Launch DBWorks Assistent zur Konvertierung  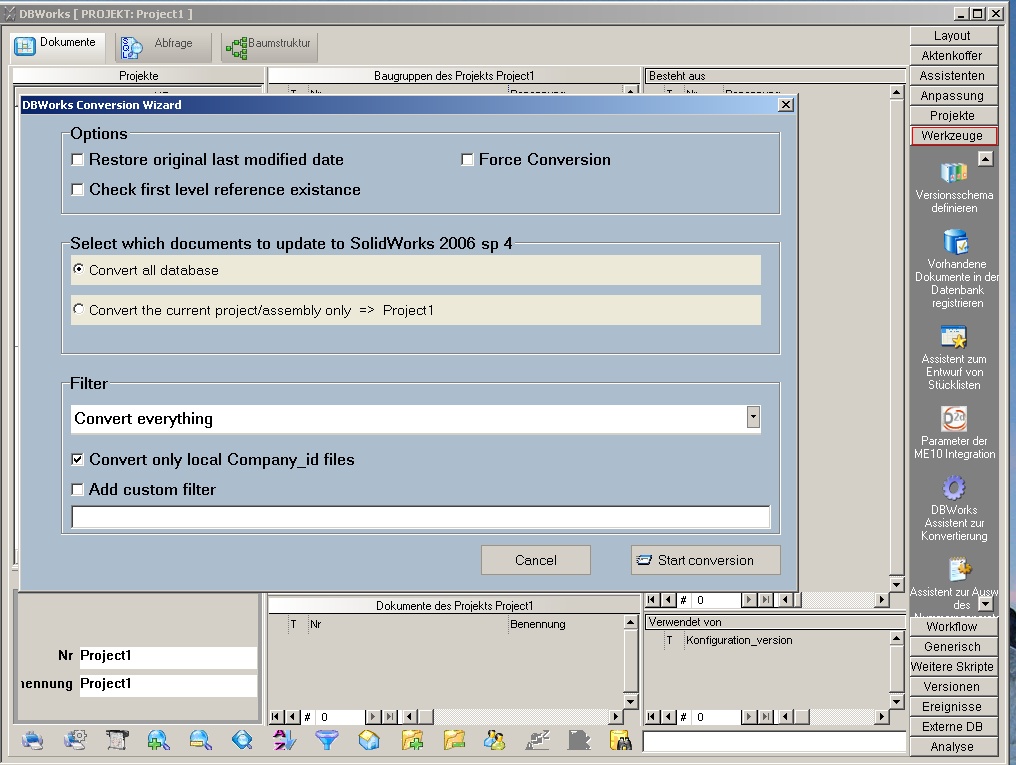(954, 488)
